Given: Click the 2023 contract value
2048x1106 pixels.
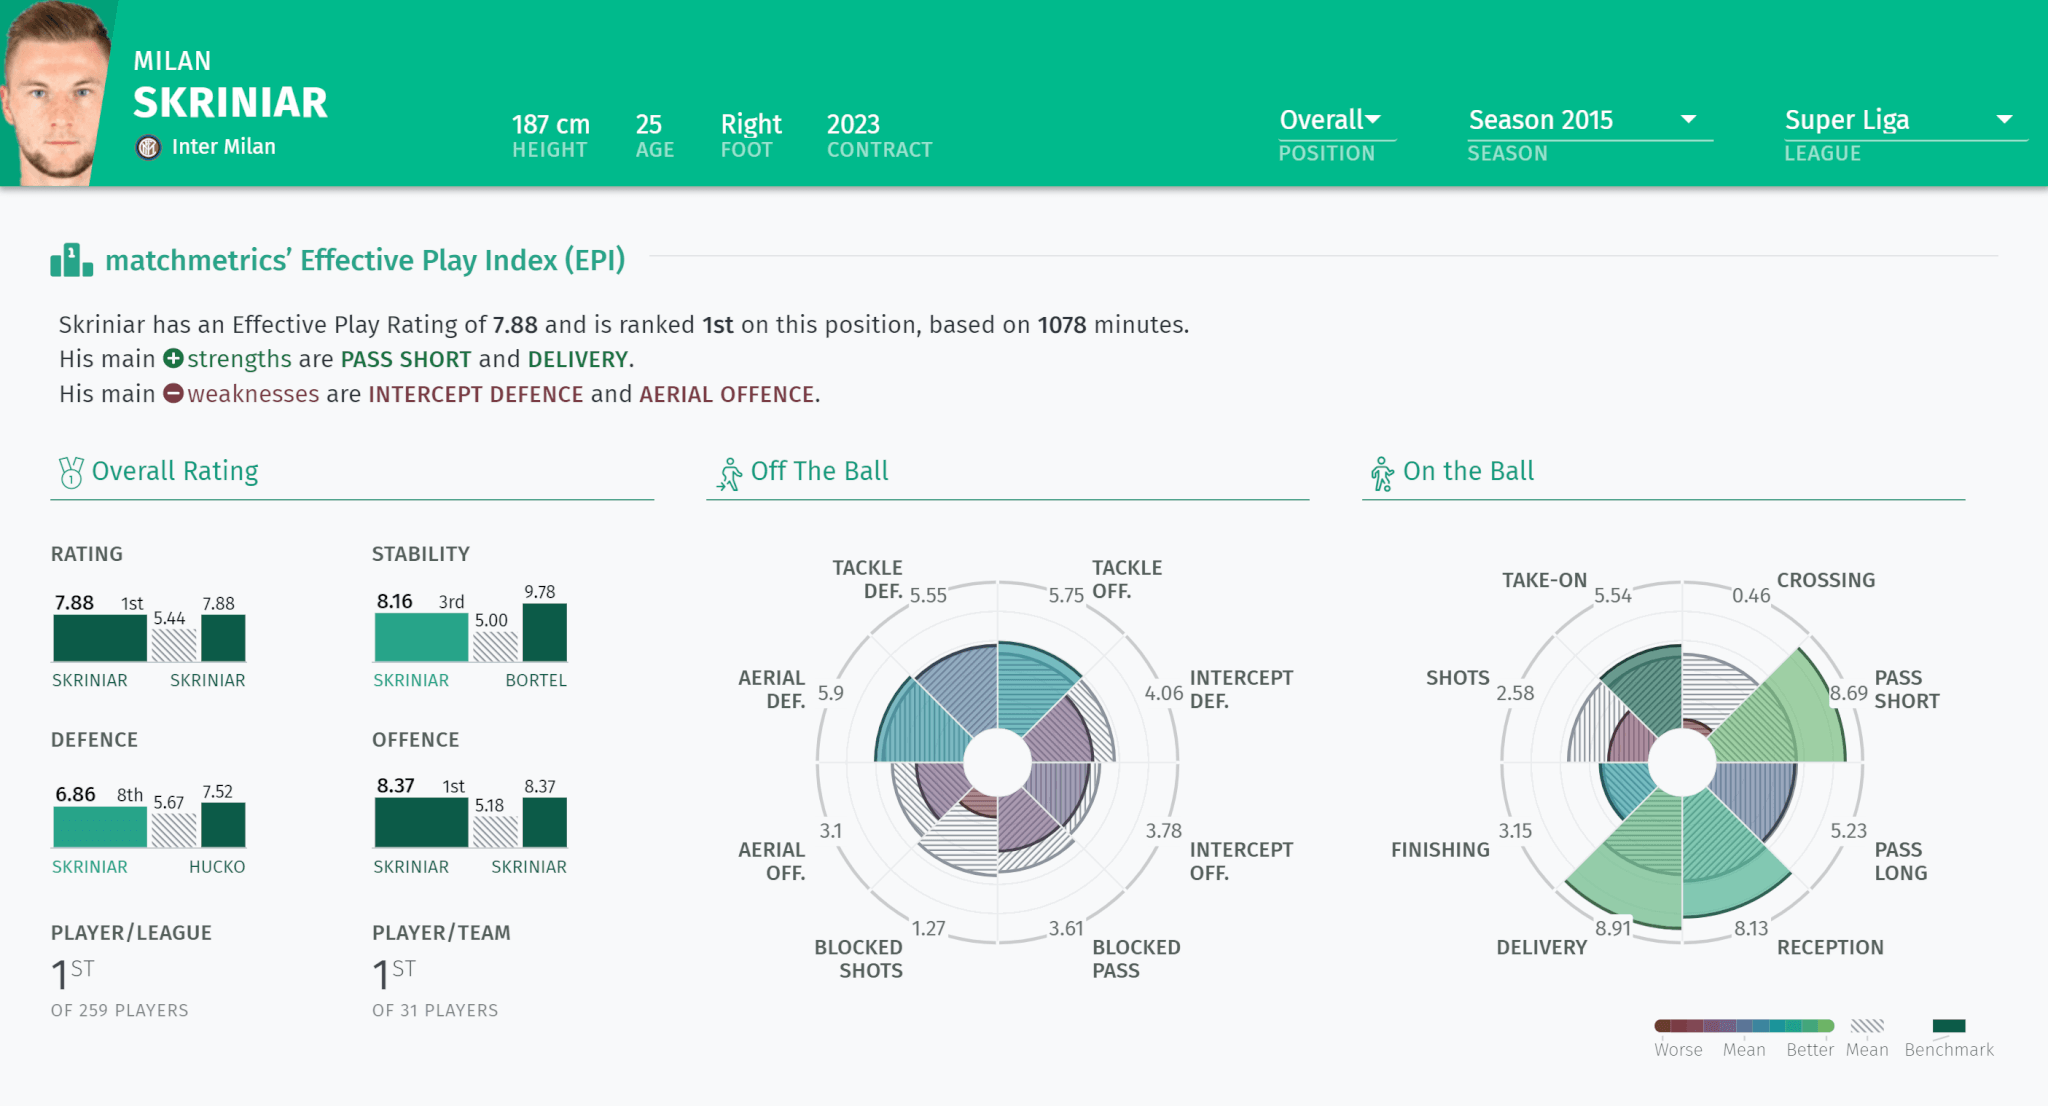Looking at the screenshot, I should 853,124.
